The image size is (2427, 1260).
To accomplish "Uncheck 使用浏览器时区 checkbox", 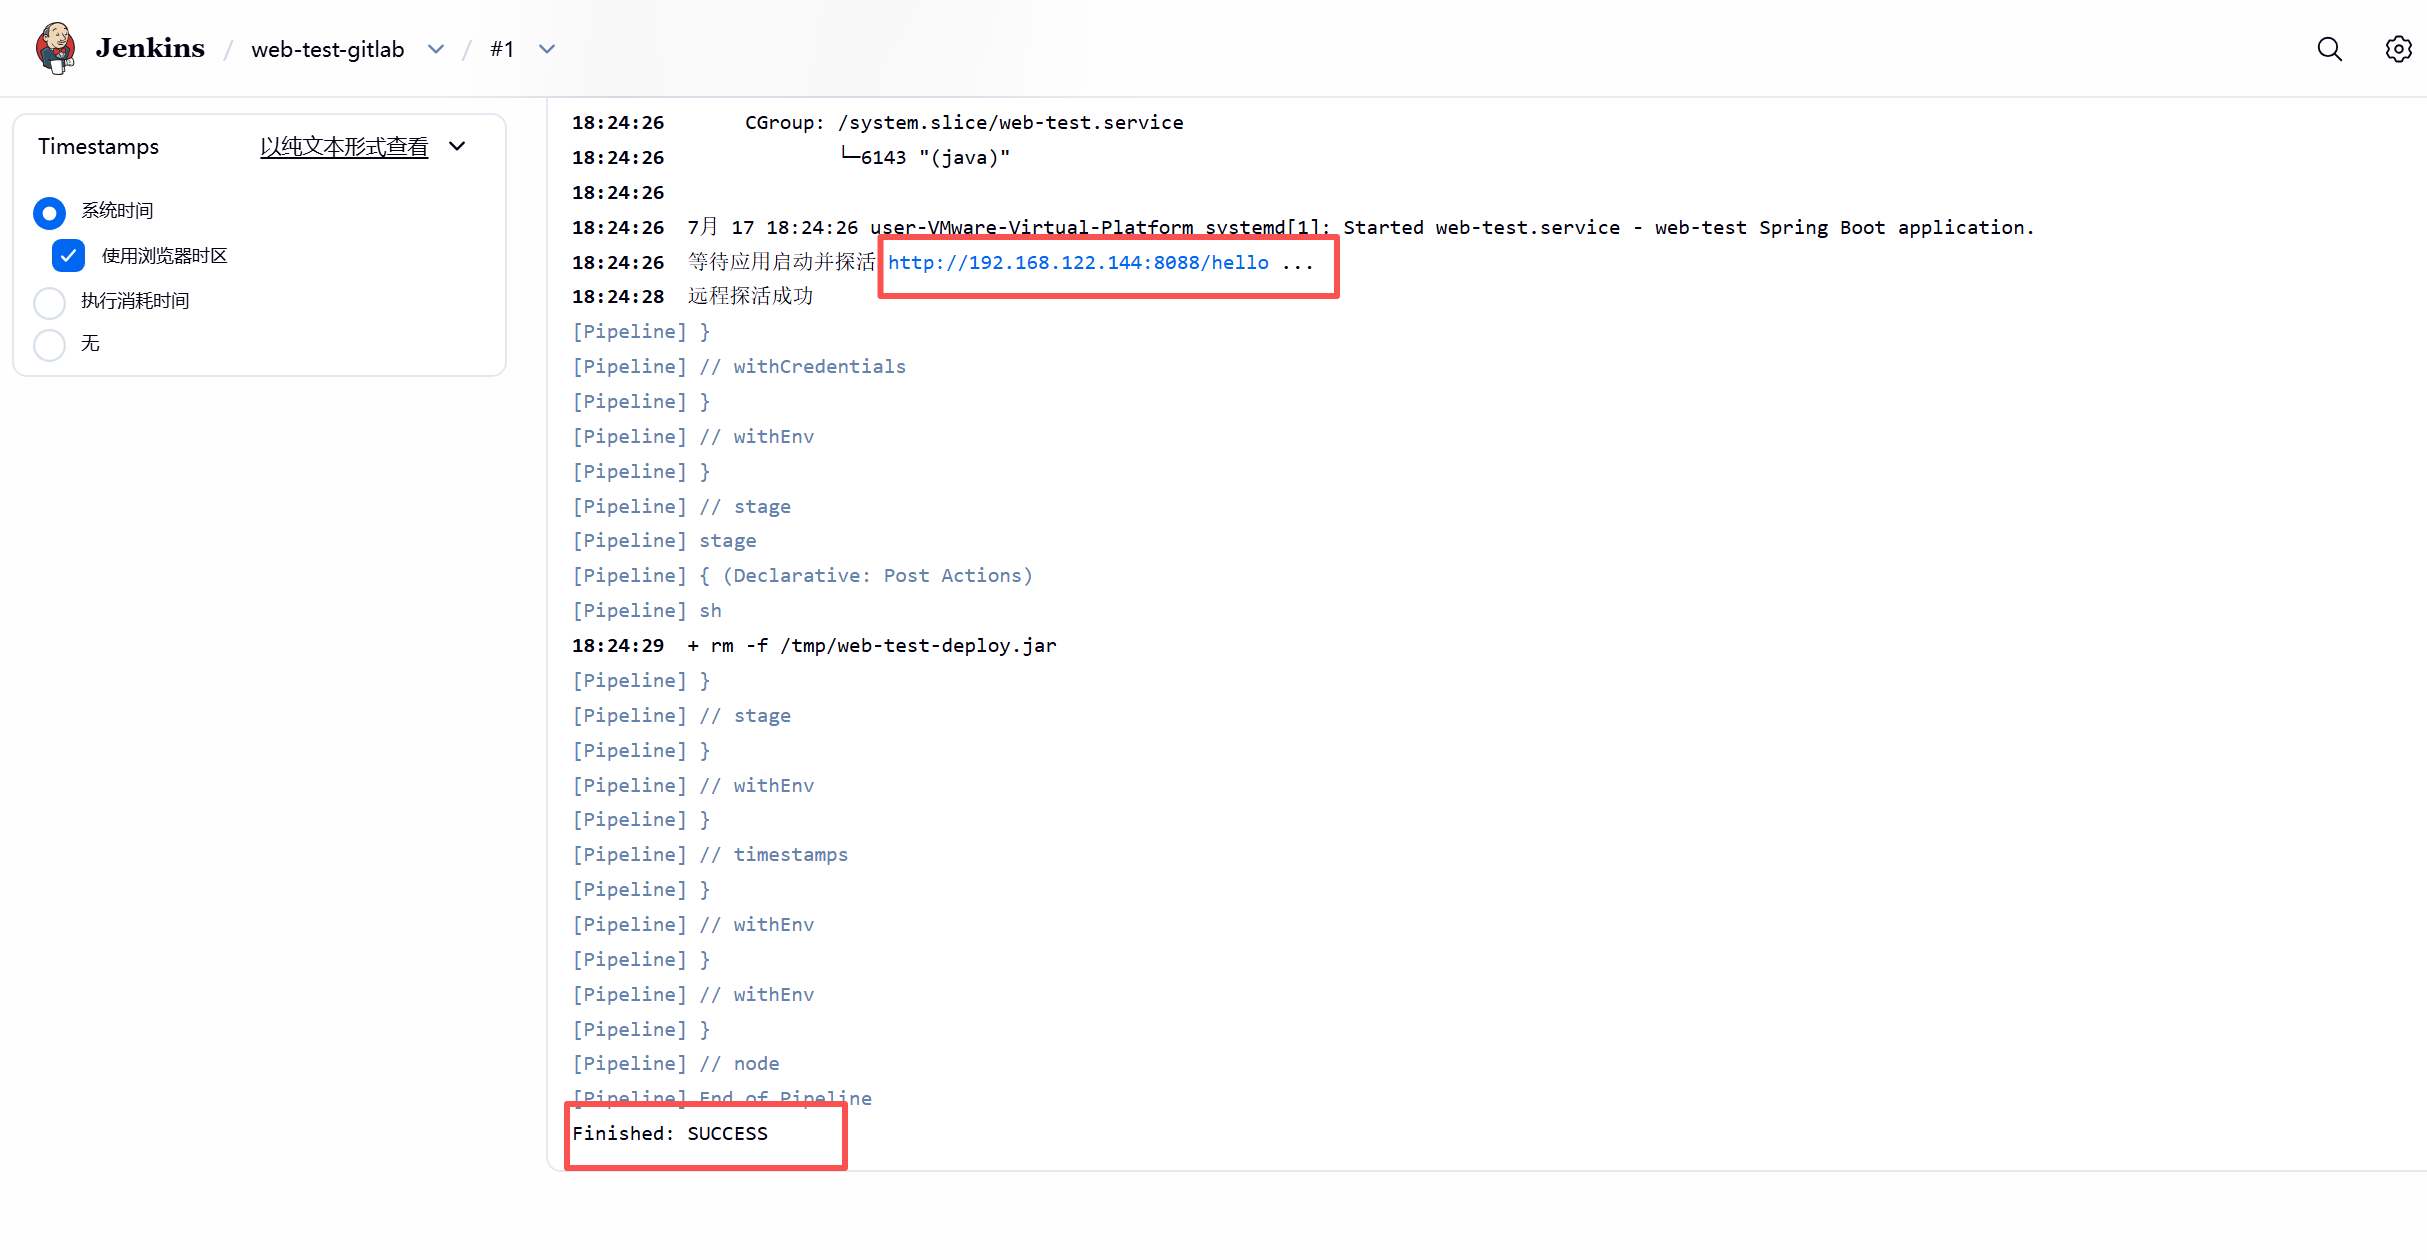I will pyautogui.click(x=68, y=256).
